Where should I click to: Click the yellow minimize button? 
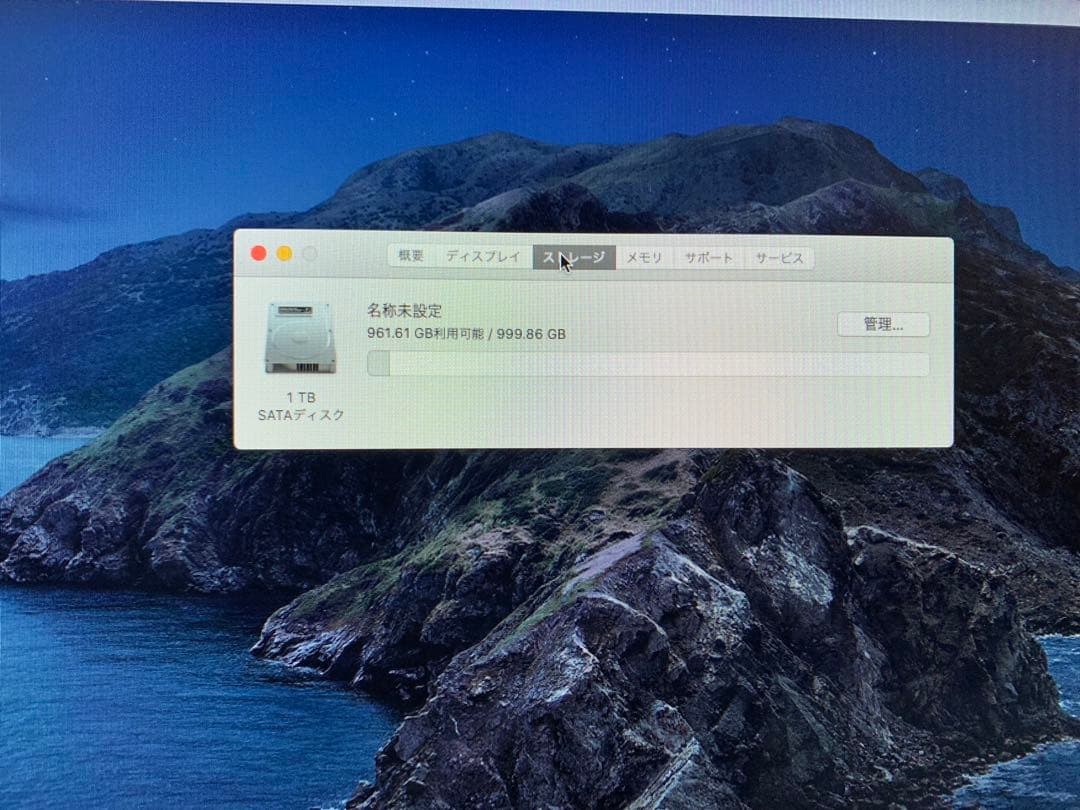click(x=285, y=253)
